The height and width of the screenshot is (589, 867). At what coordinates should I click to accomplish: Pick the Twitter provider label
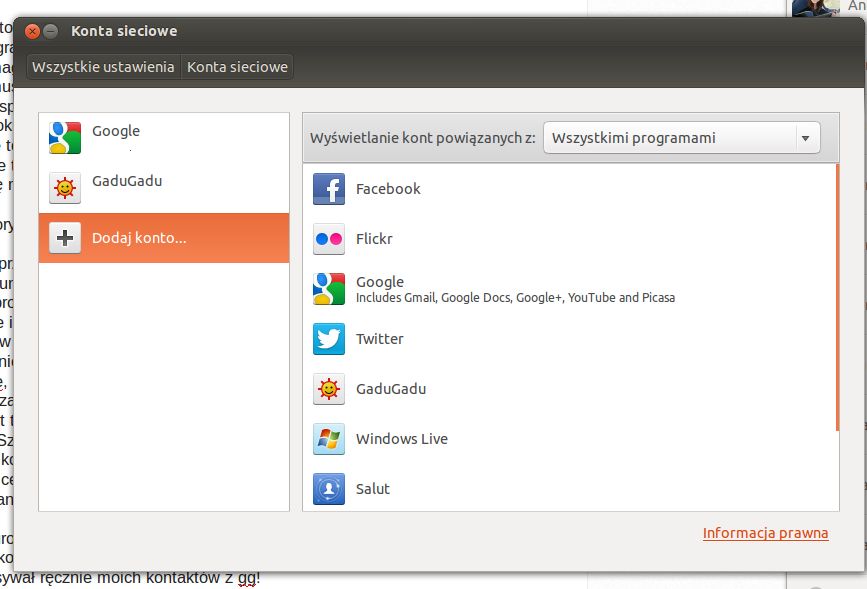(380, 339)
